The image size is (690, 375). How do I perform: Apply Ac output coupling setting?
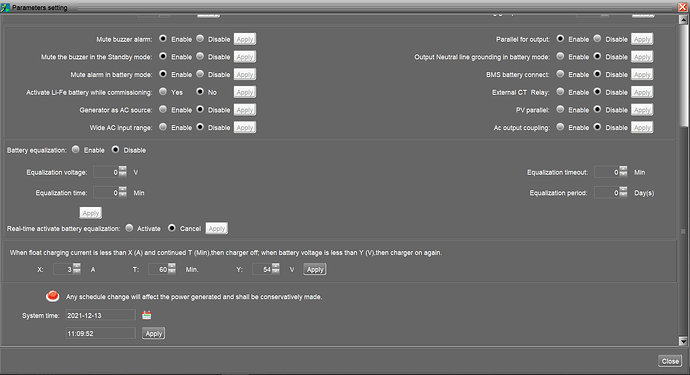pos(642,127)
